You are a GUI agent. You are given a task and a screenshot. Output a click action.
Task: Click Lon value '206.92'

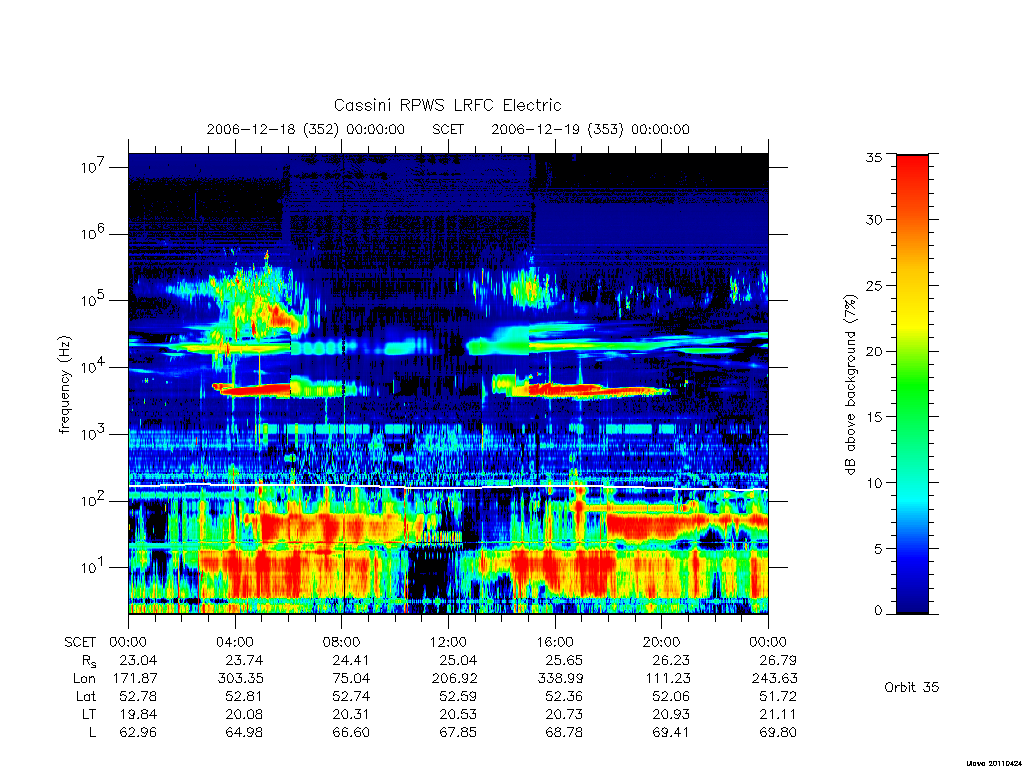(x=454, y=679)
